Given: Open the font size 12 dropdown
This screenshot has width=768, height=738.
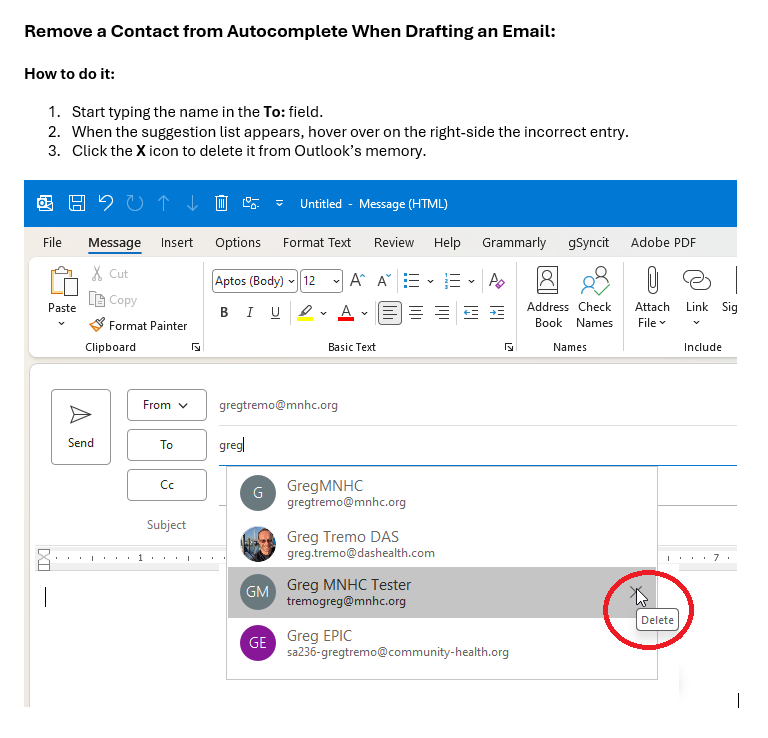Looking at the screenshot, I should (x=336, y=282).
